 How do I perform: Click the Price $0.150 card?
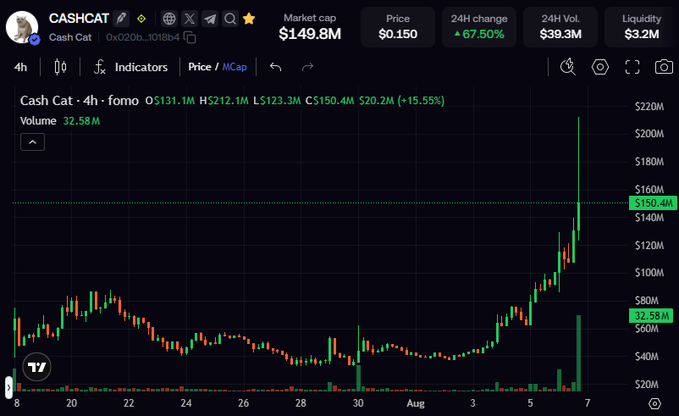click(x=398, y=27)
